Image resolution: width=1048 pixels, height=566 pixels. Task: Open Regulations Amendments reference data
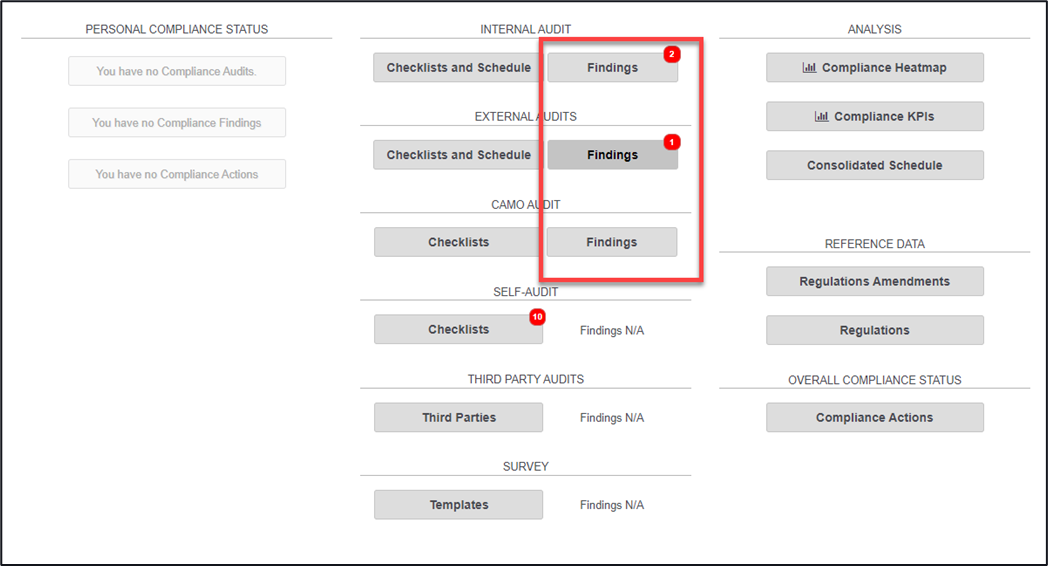(874, 282)
